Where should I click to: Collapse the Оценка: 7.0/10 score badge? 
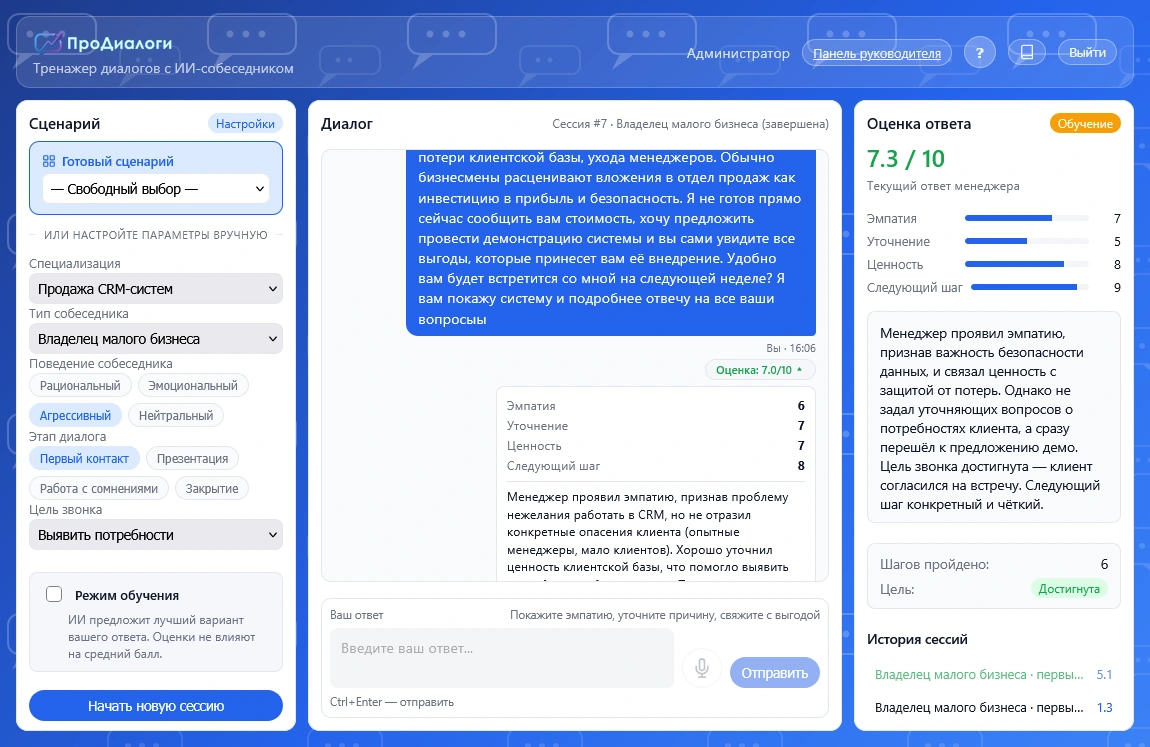click(759, 370)
